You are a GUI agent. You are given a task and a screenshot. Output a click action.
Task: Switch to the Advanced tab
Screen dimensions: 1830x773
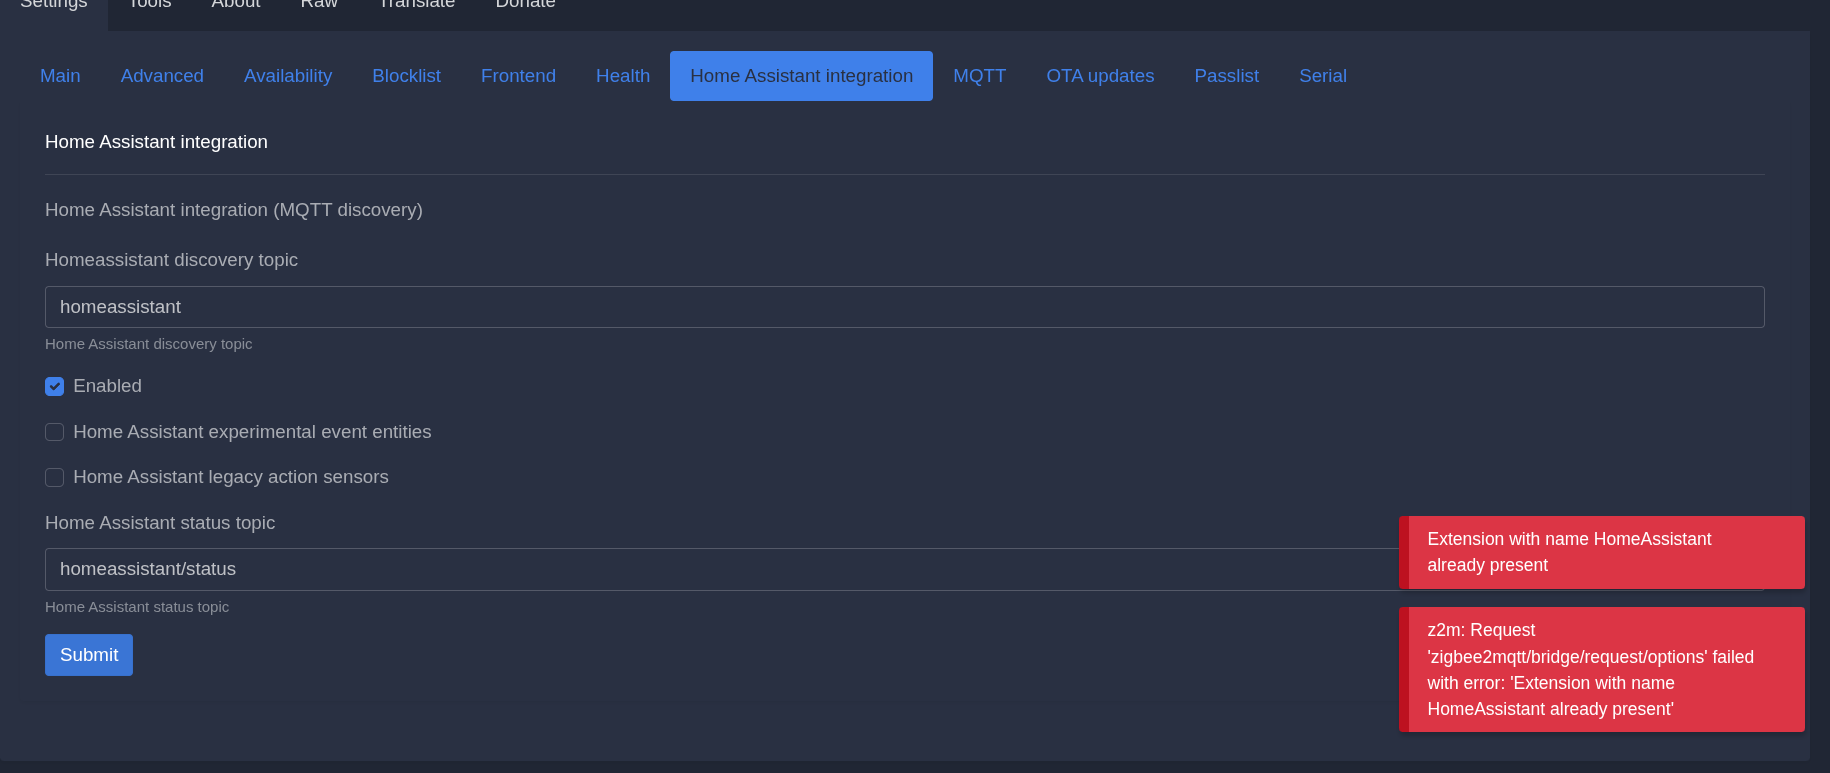162,76
